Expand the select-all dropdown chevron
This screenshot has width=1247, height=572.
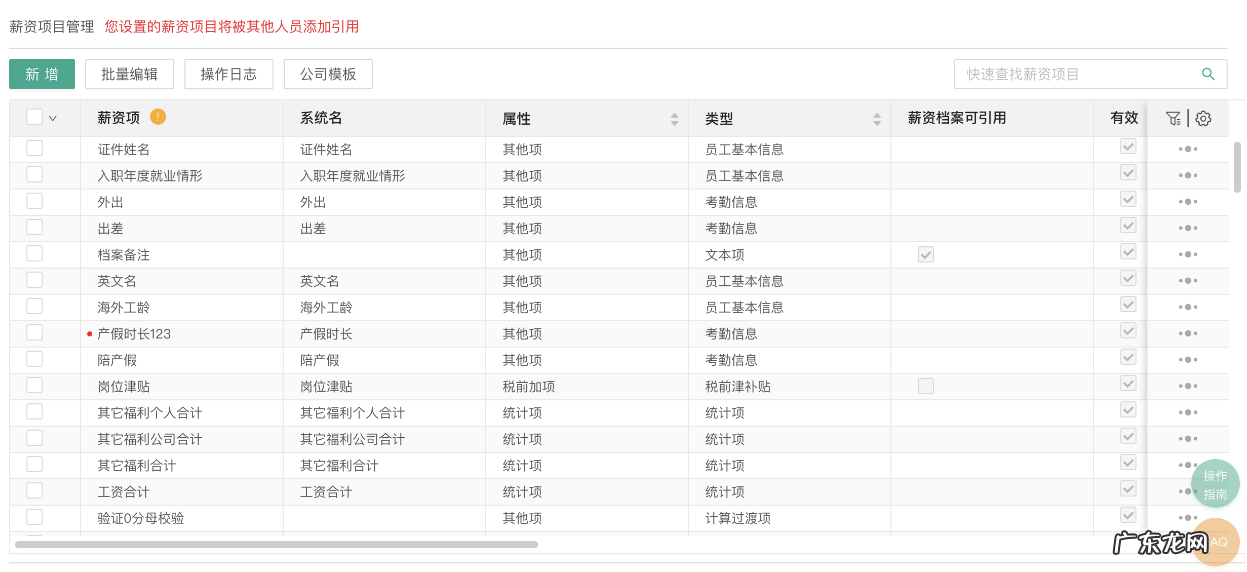click(x=53, y=118)
